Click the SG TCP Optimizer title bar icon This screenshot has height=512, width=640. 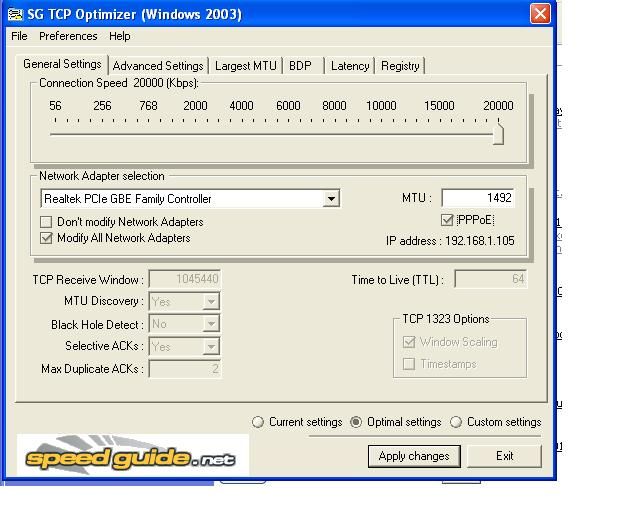click(16, 15)
